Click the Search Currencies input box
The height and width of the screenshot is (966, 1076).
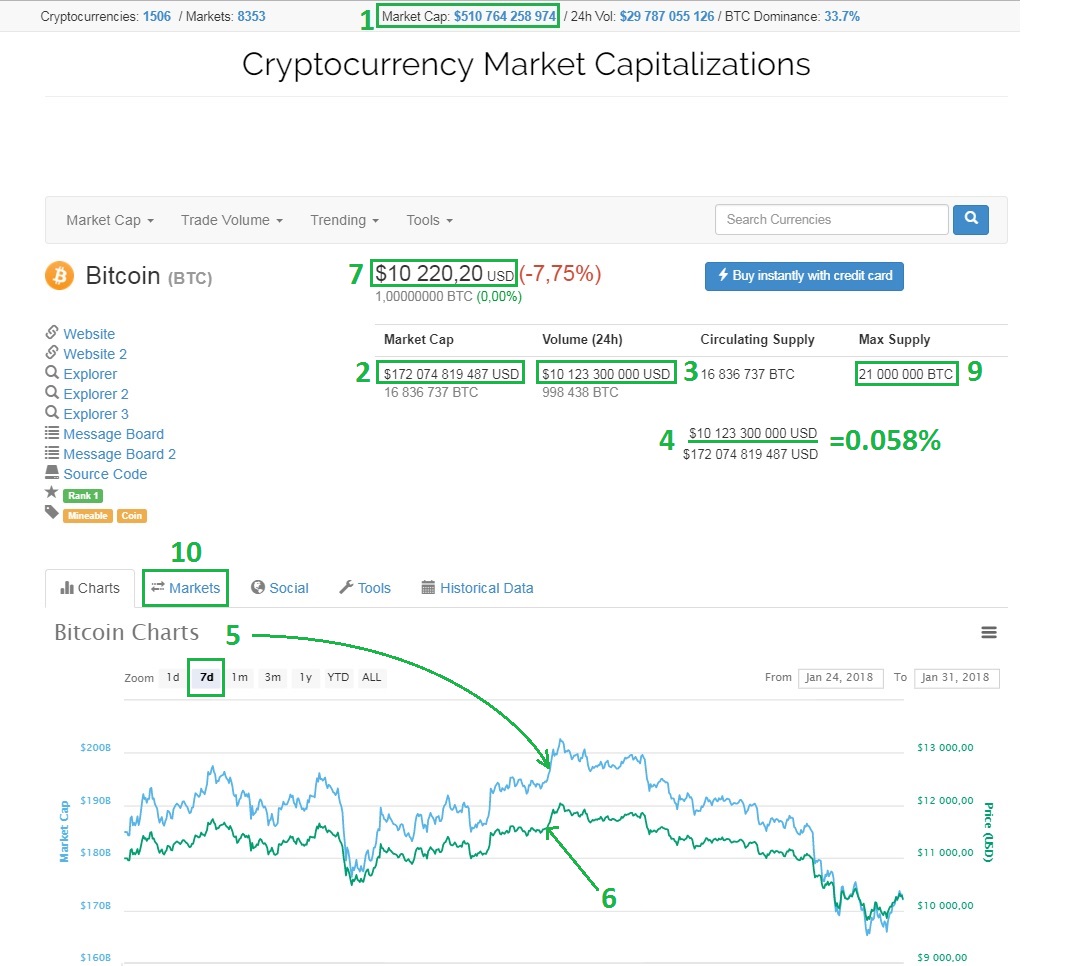[x=831, y=219]
